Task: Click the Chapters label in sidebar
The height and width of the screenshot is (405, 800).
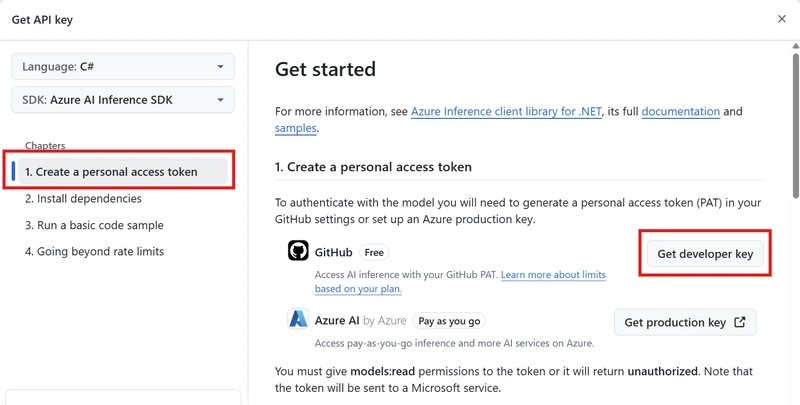Action: pos(45,145)
